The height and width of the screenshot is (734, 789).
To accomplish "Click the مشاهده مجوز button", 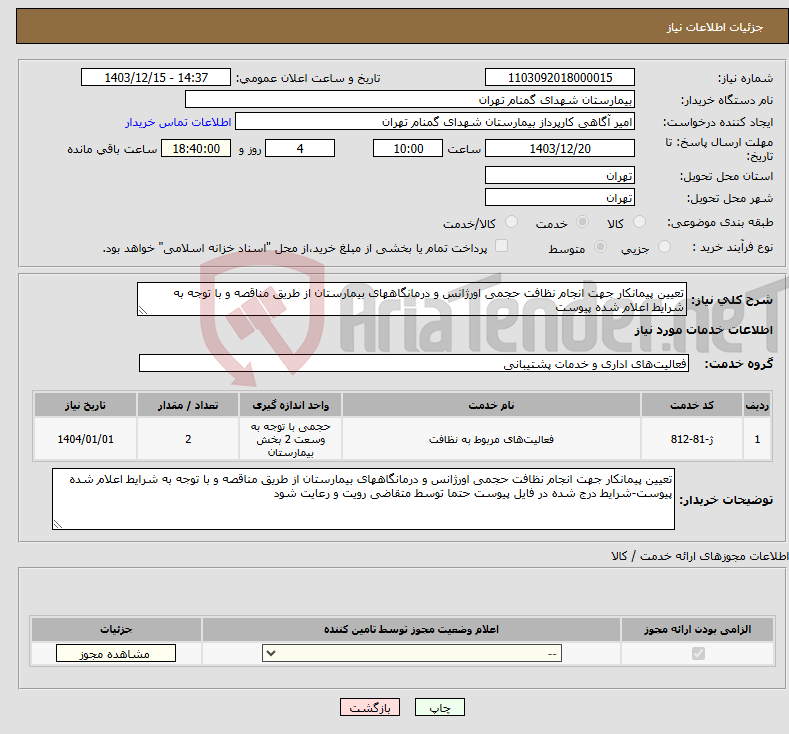I will pyautogui.click(x=116, y=654).
